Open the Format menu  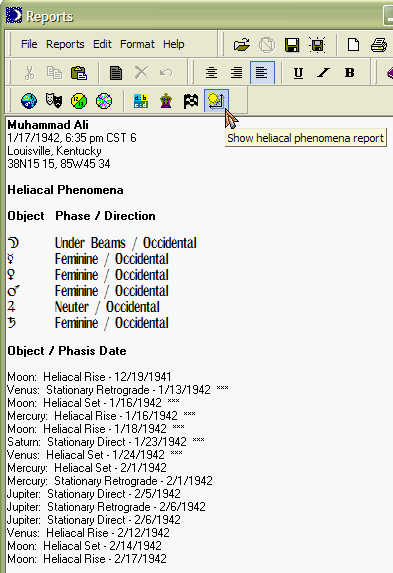(x=137, y=44)
